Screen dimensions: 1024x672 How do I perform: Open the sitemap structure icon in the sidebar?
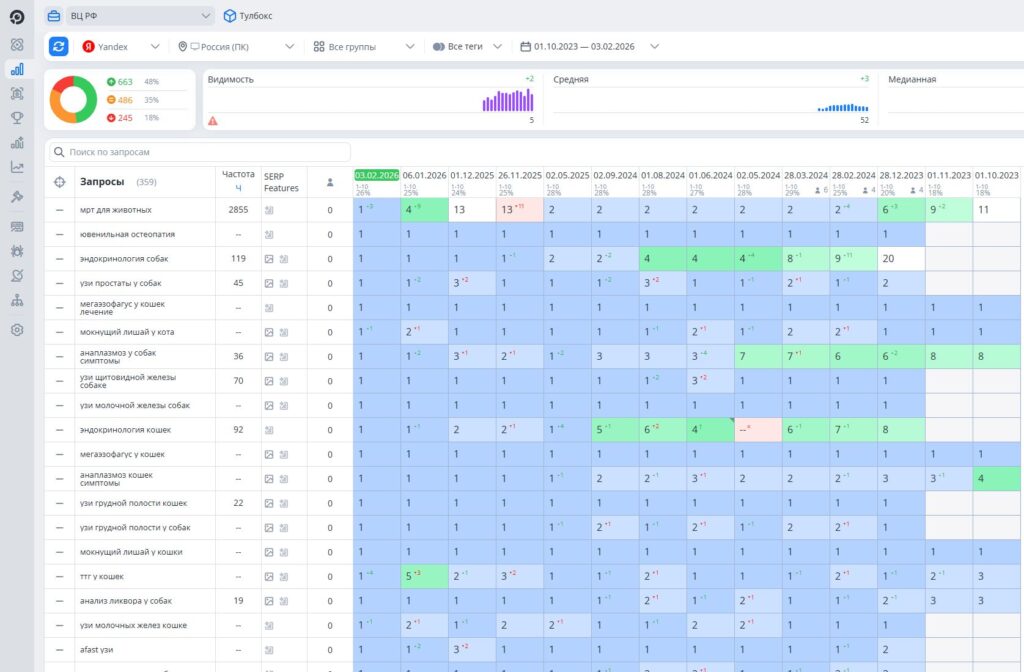[x=17, y=300]
